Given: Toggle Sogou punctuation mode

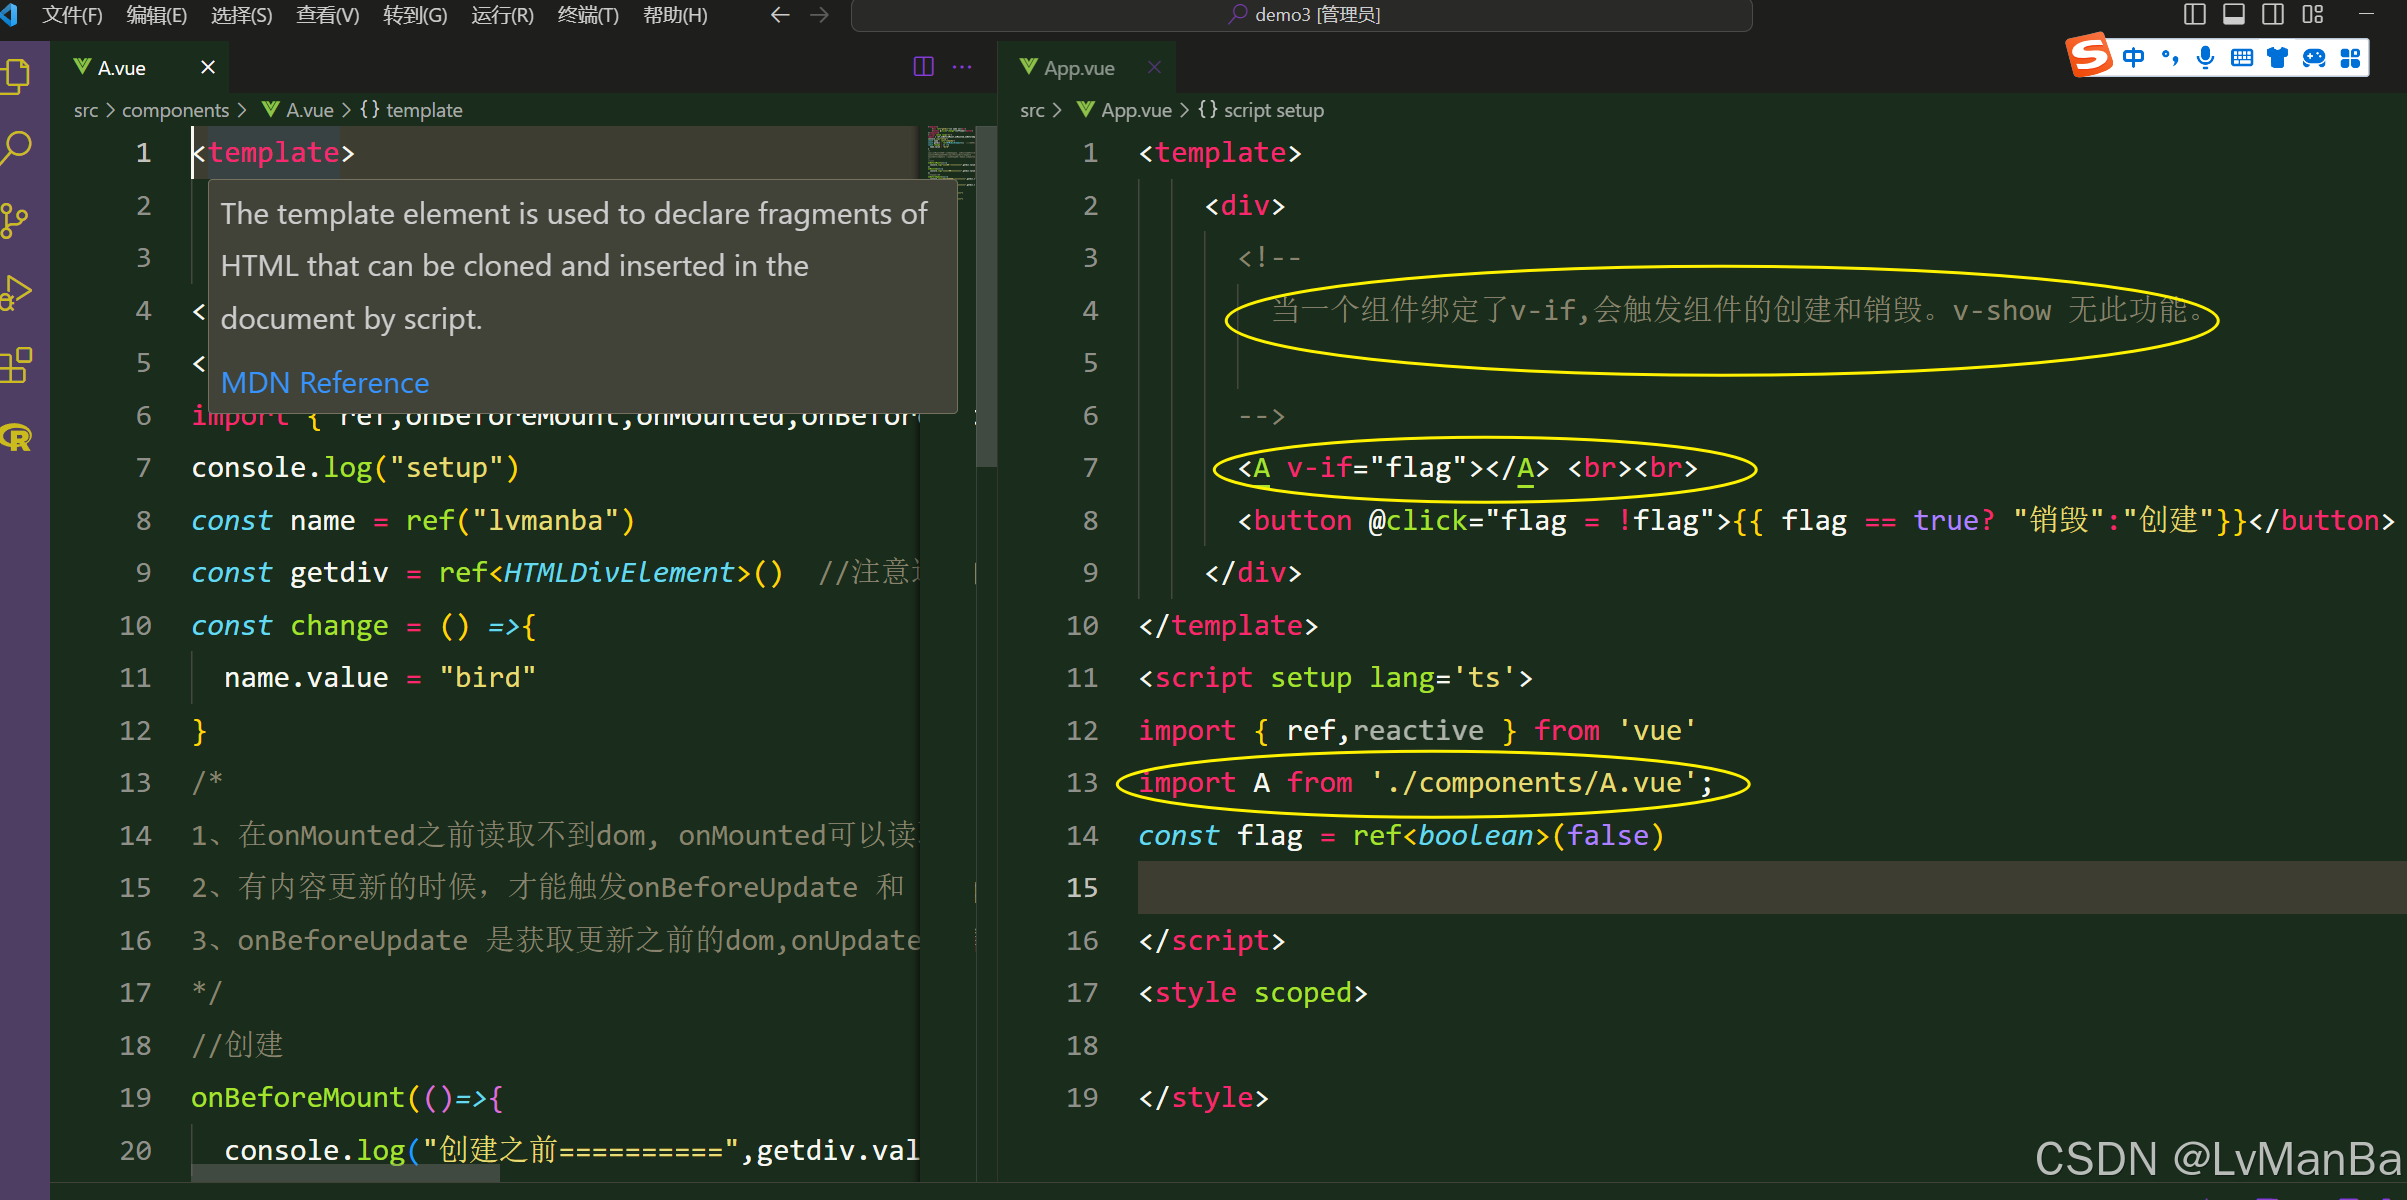Looking at the screenshot, I should click(2169, 57).
